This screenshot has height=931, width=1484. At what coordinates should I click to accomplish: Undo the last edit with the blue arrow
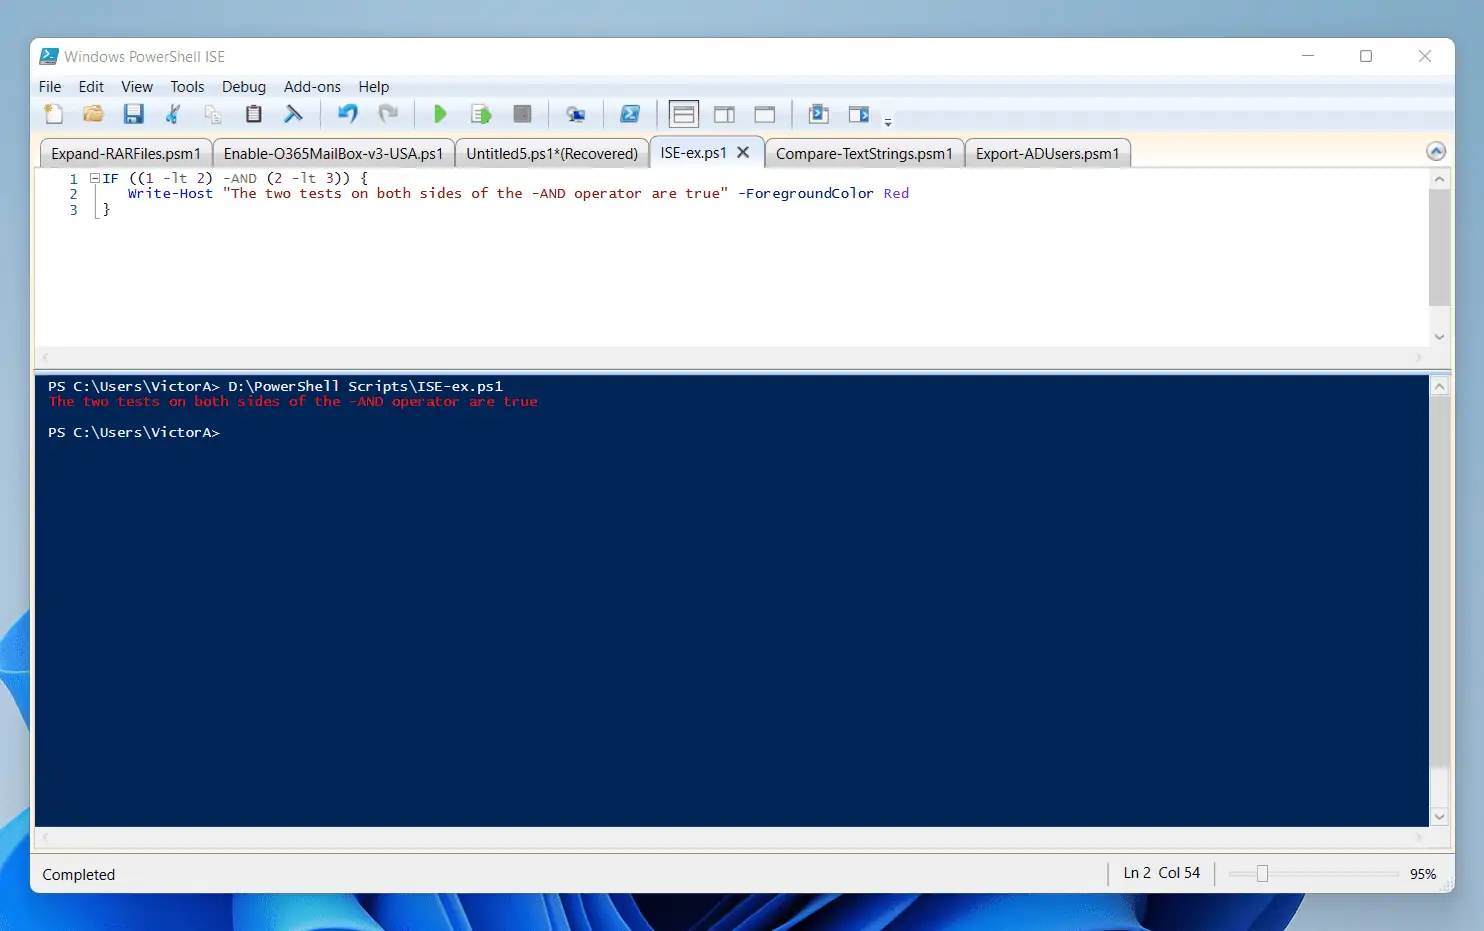[x=347, y=114]
